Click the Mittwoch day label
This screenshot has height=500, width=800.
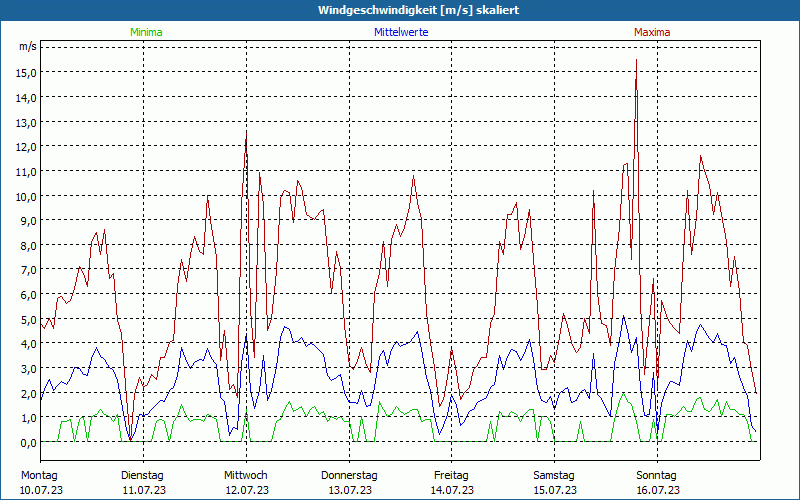click(x=246, y=475)
